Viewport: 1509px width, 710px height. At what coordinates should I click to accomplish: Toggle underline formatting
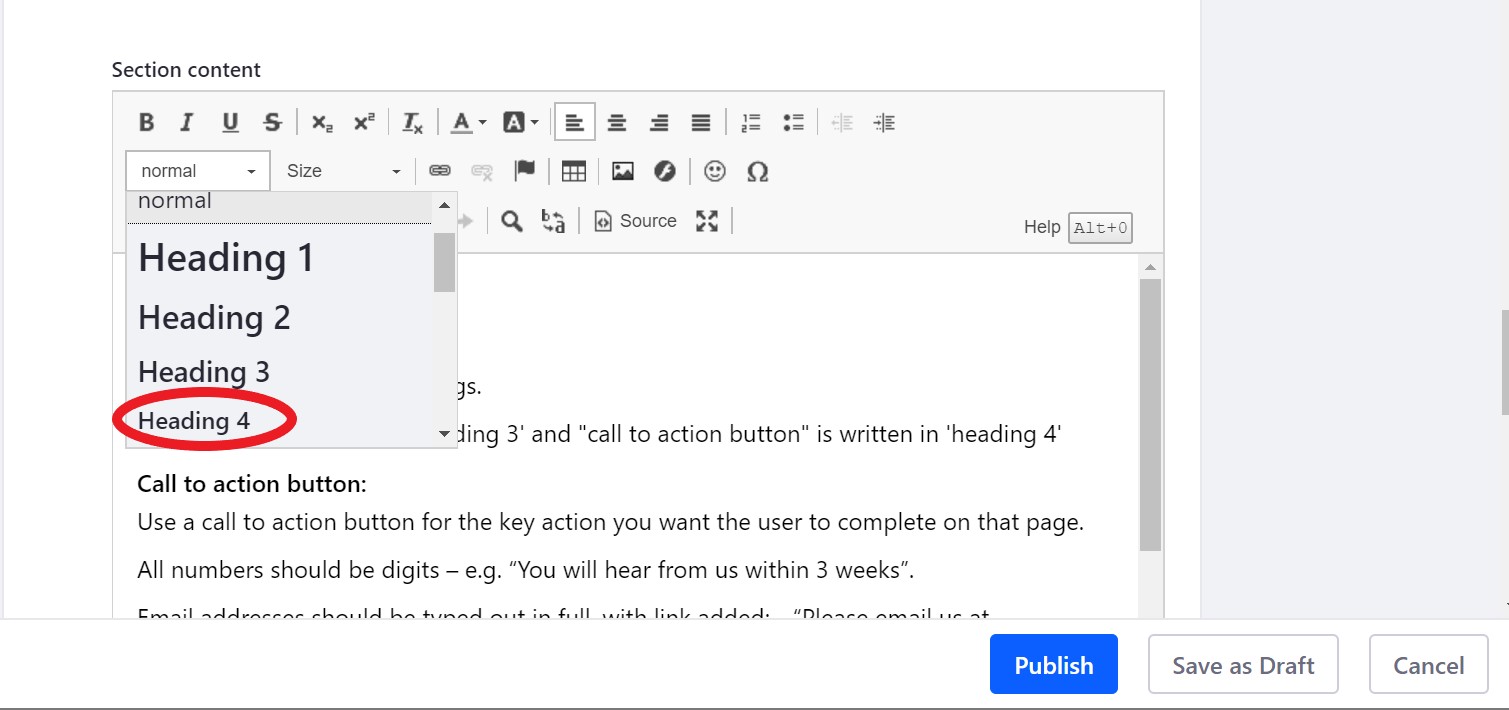[x=230, y=123]
